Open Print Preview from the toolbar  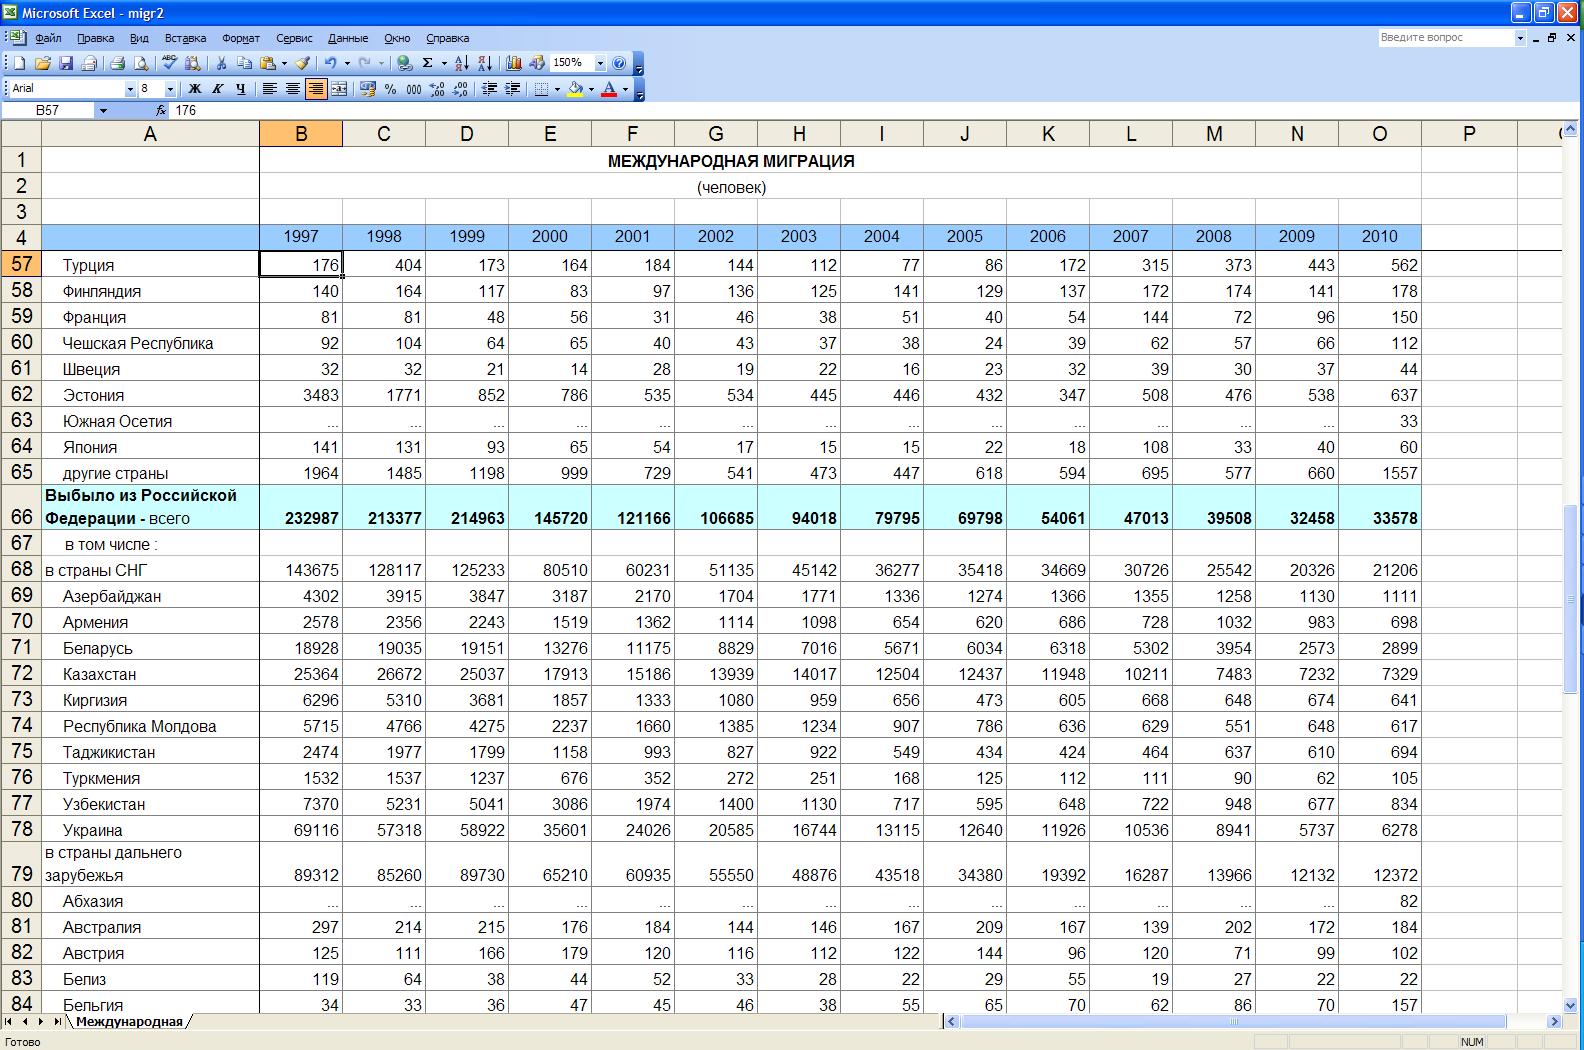141,63
